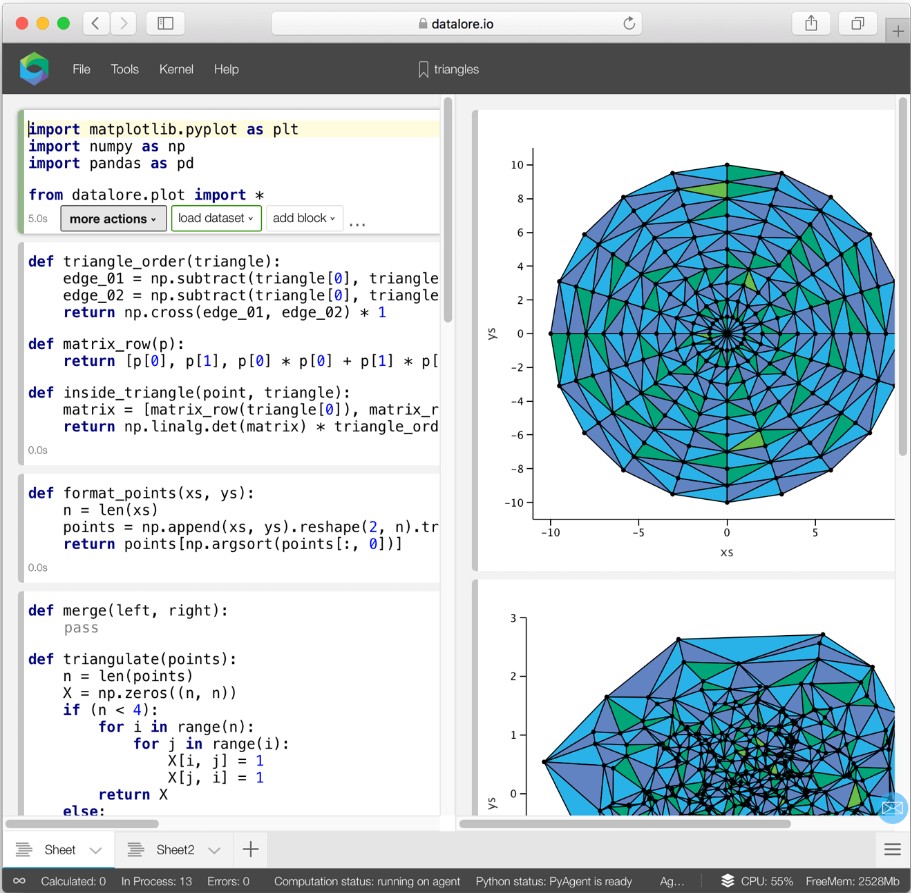911x893 pixels.
Task: Go back with Safari back arrow
Action: 96,23
